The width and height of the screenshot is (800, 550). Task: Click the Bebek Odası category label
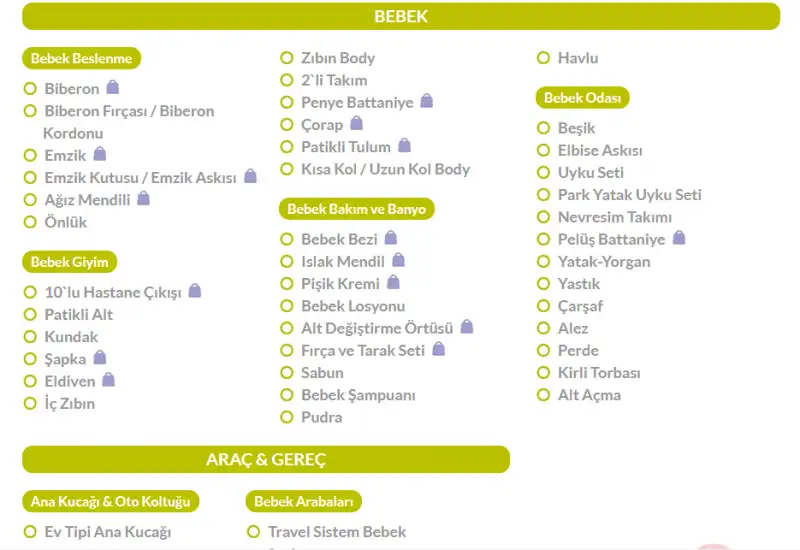point(583,97)
